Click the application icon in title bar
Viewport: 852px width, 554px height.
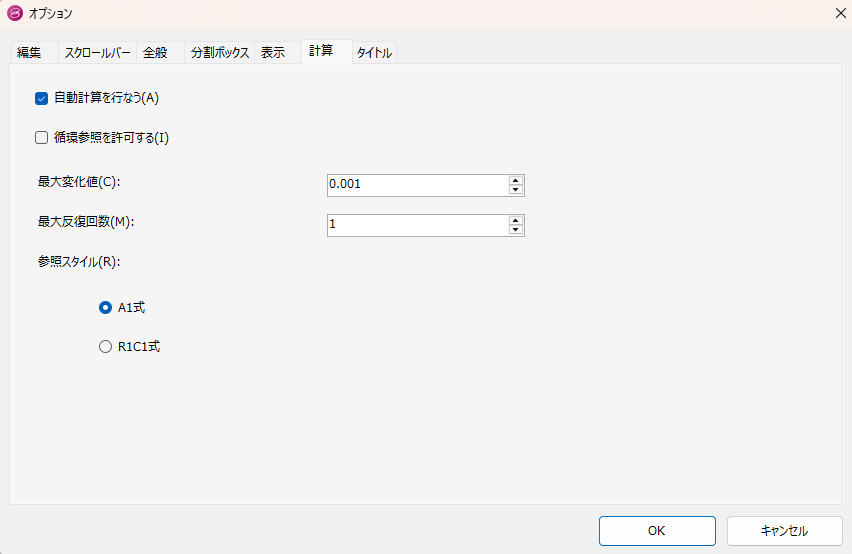click(x=15, y=13)
